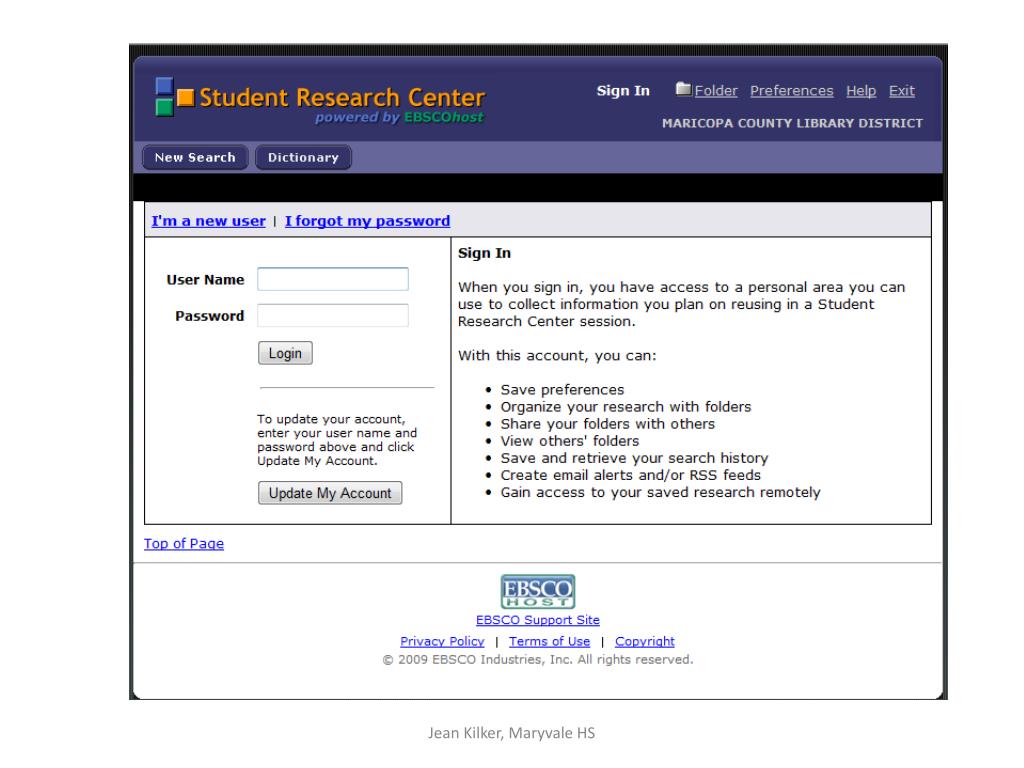Open the Help link

coord(861,91)
